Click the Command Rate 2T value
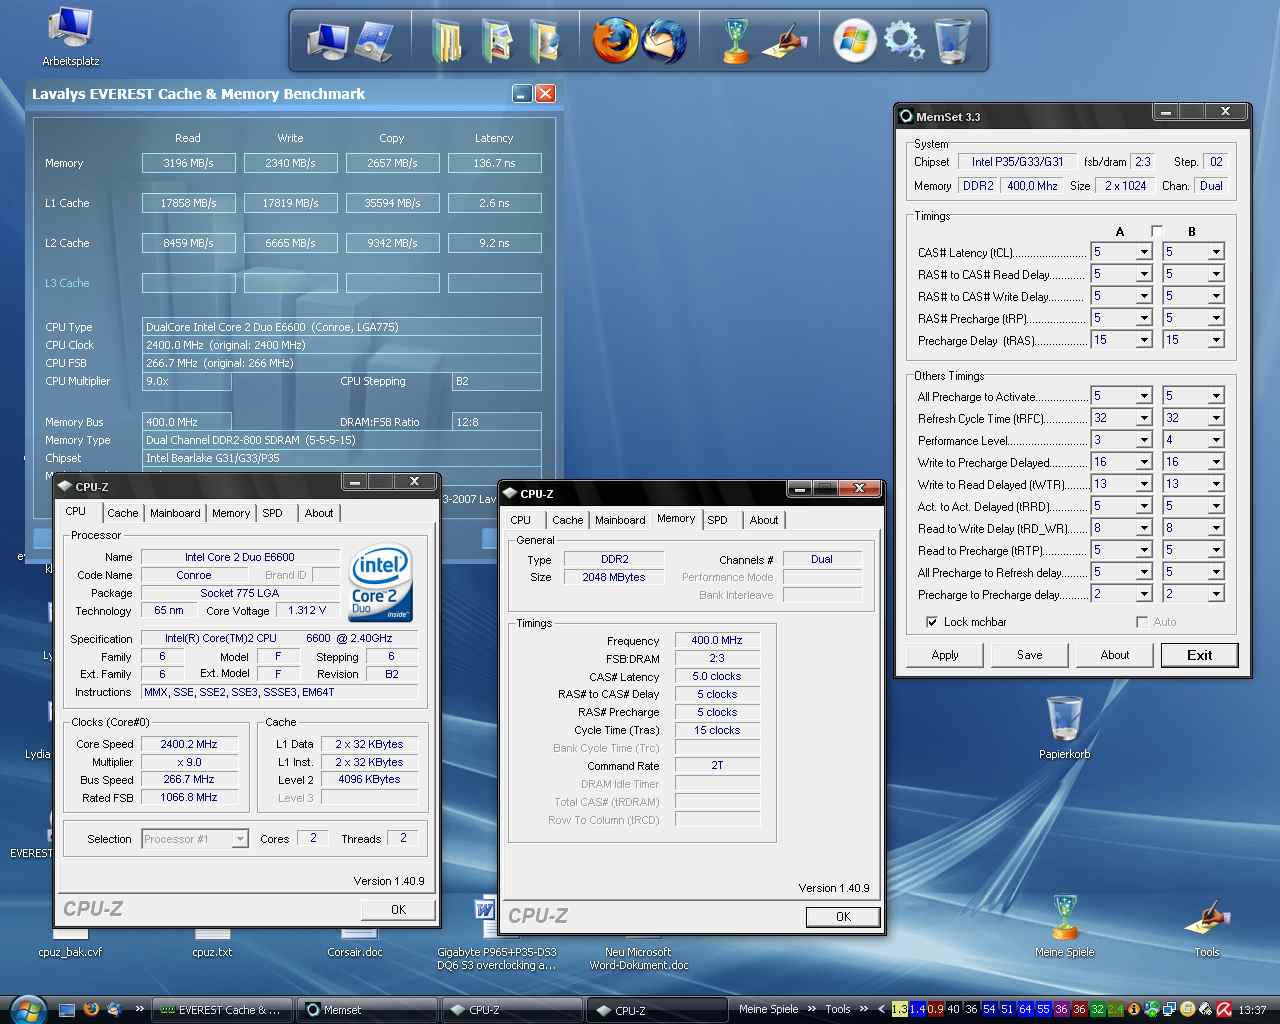Screen dimensions: 1280x1024 [717, 766]
